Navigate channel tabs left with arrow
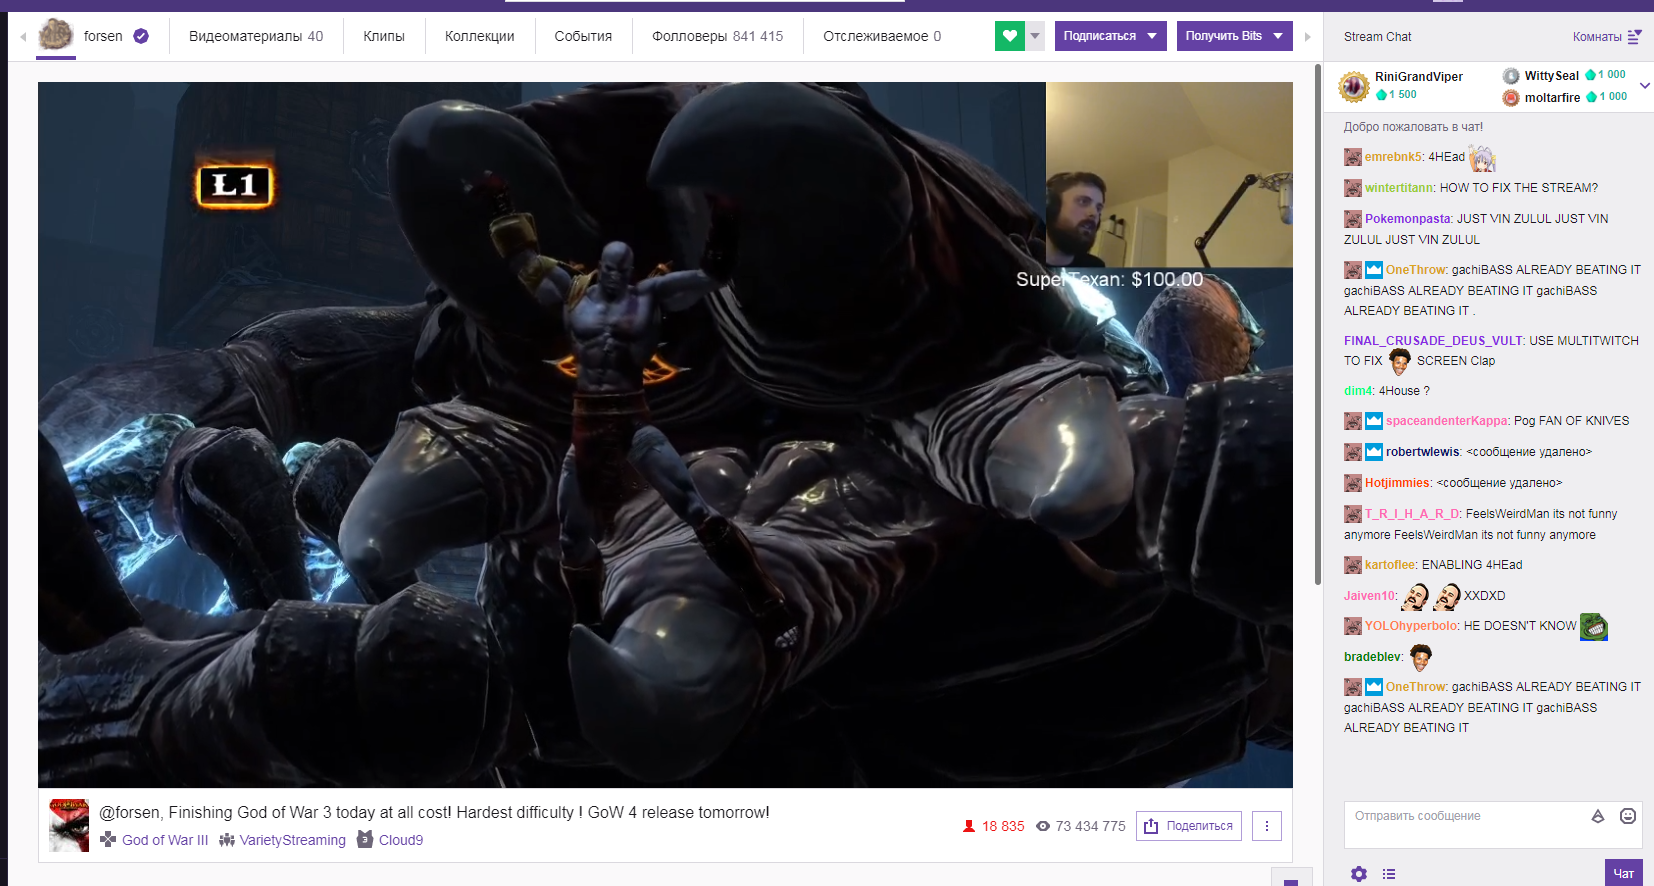Image resolution: width=1654 pixels, height=886 pixels. [23, 37]
